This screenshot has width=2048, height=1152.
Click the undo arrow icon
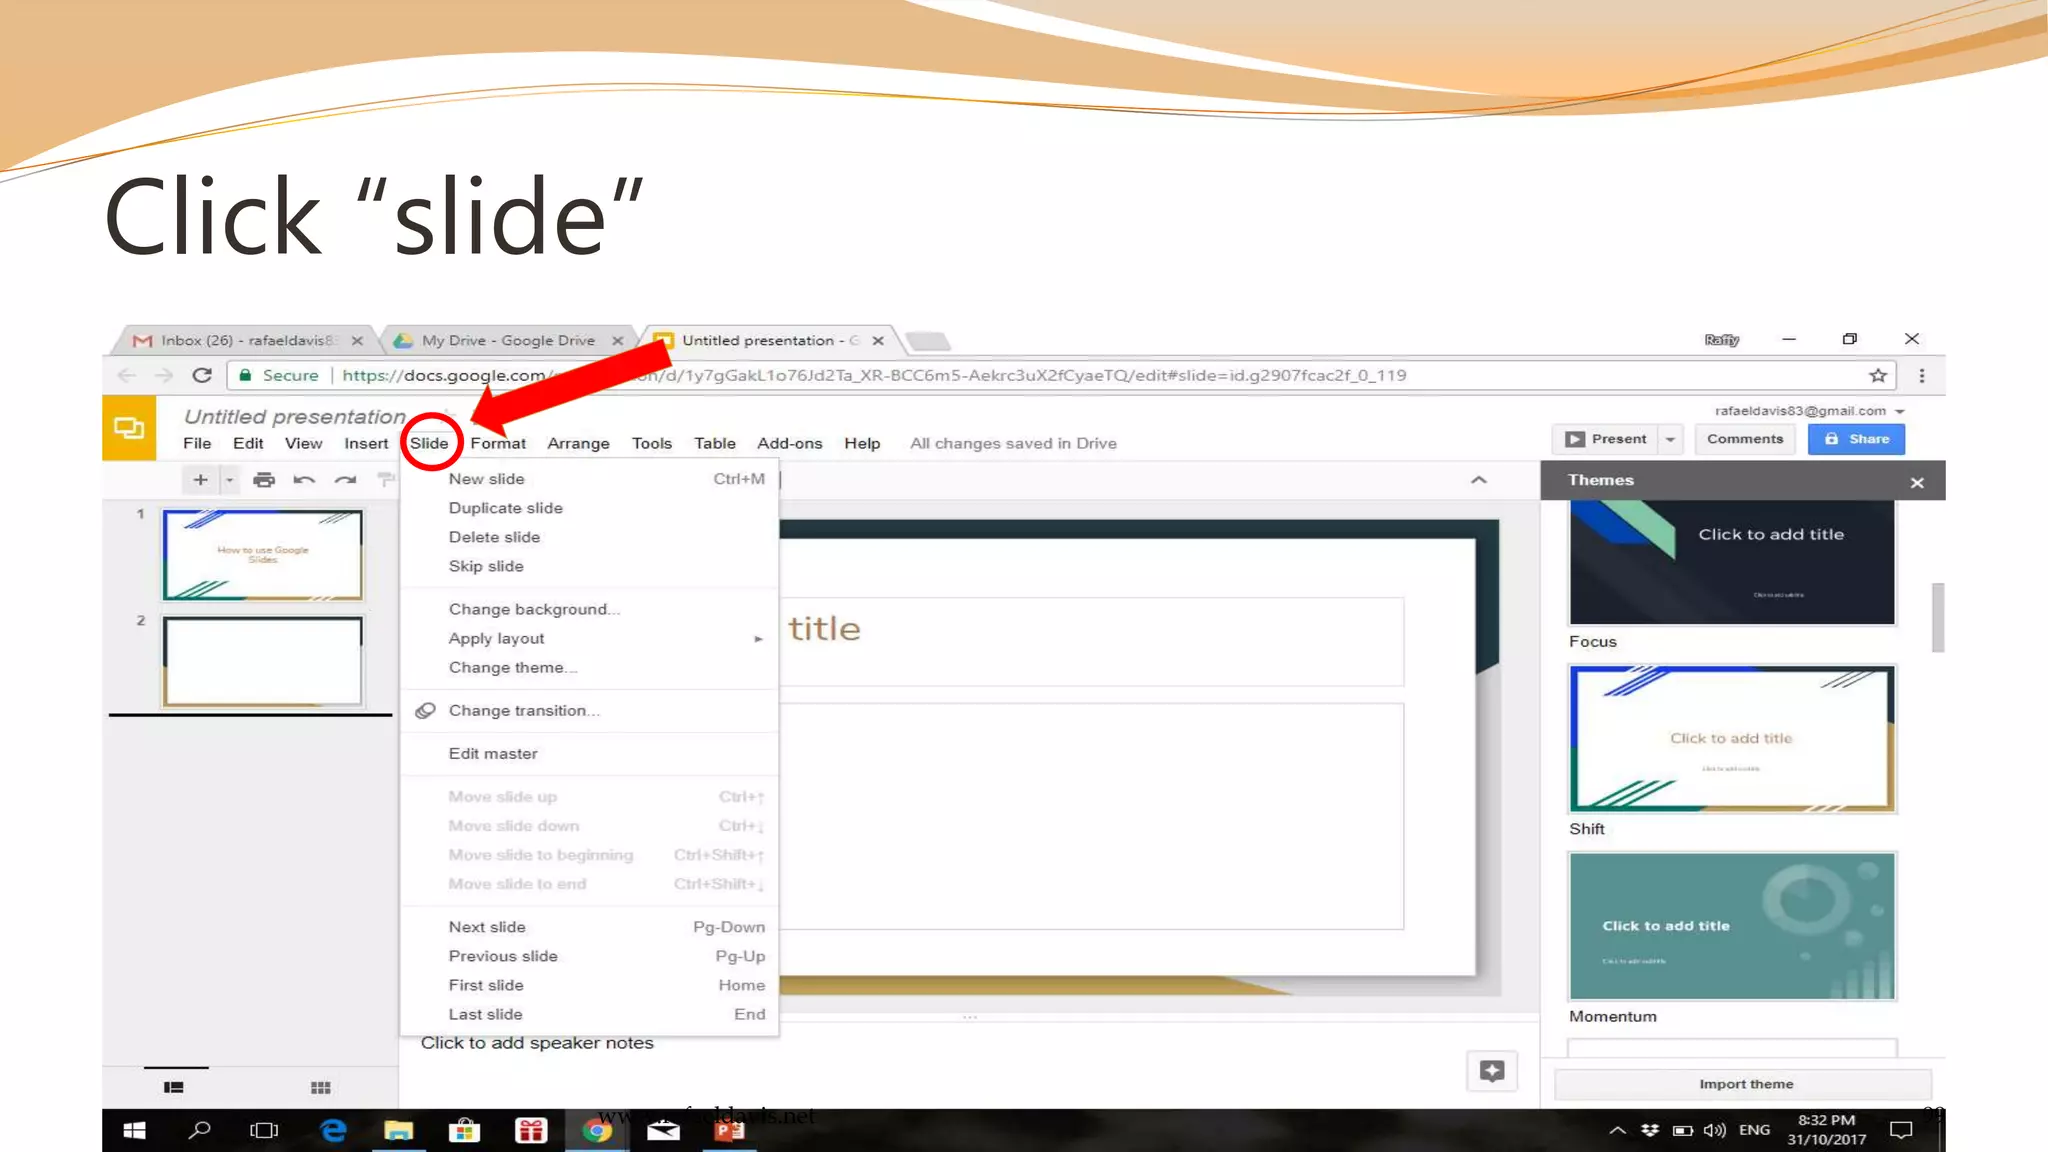304,480
